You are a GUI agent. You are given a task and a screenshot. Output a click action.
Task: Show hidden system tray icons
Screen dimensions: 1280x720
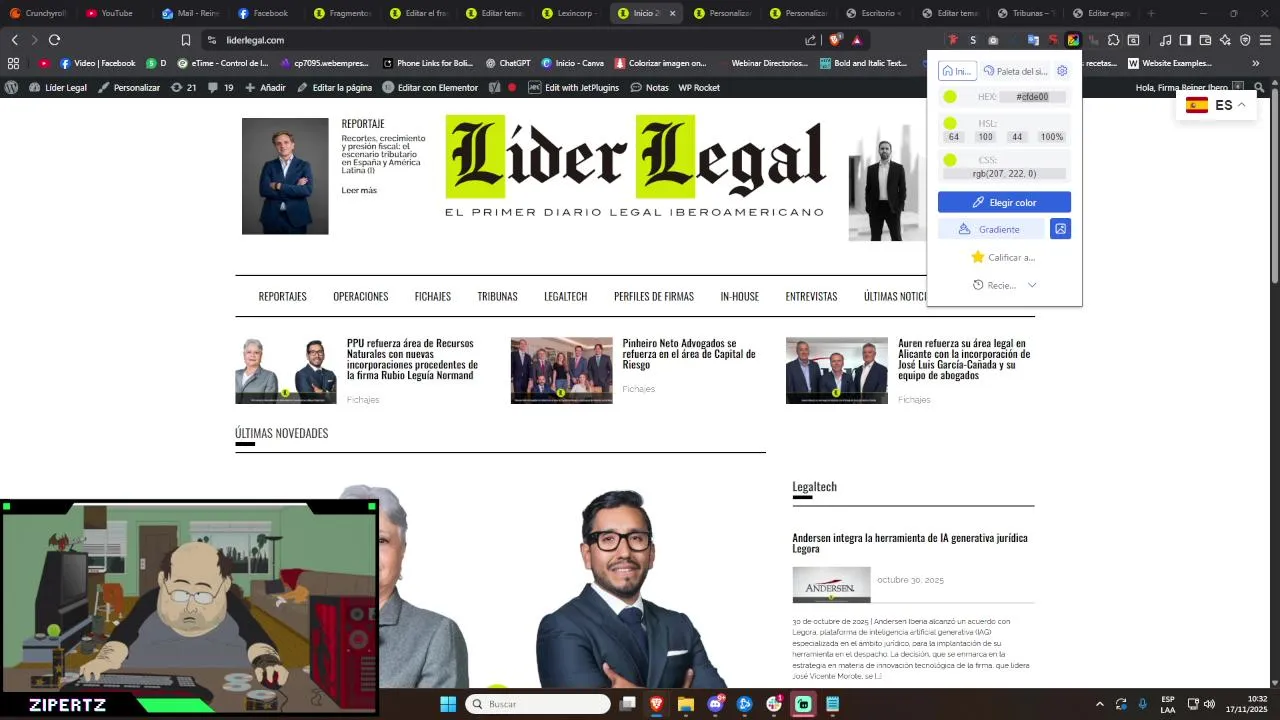click(1100, 704)
